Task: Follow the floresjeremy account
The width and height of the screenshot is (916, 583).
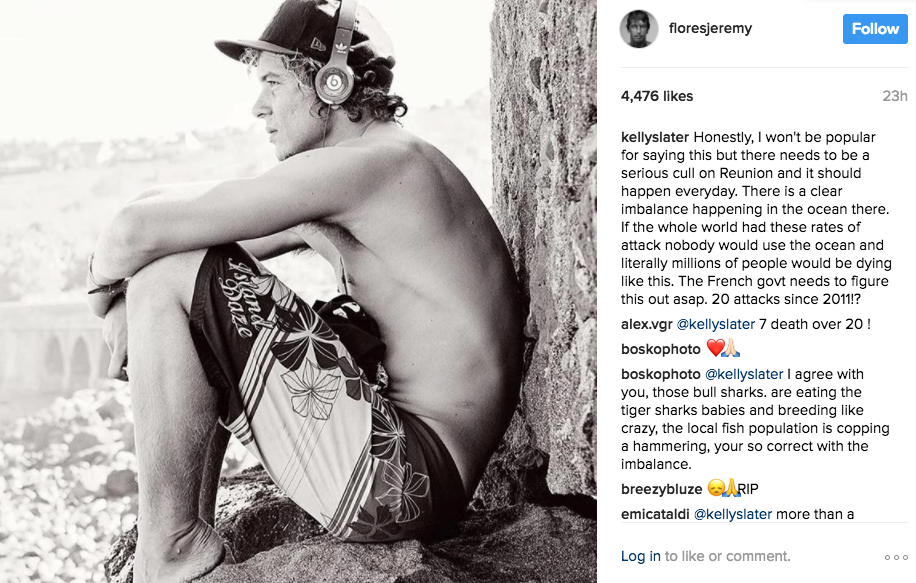Action: pos(875,29)
